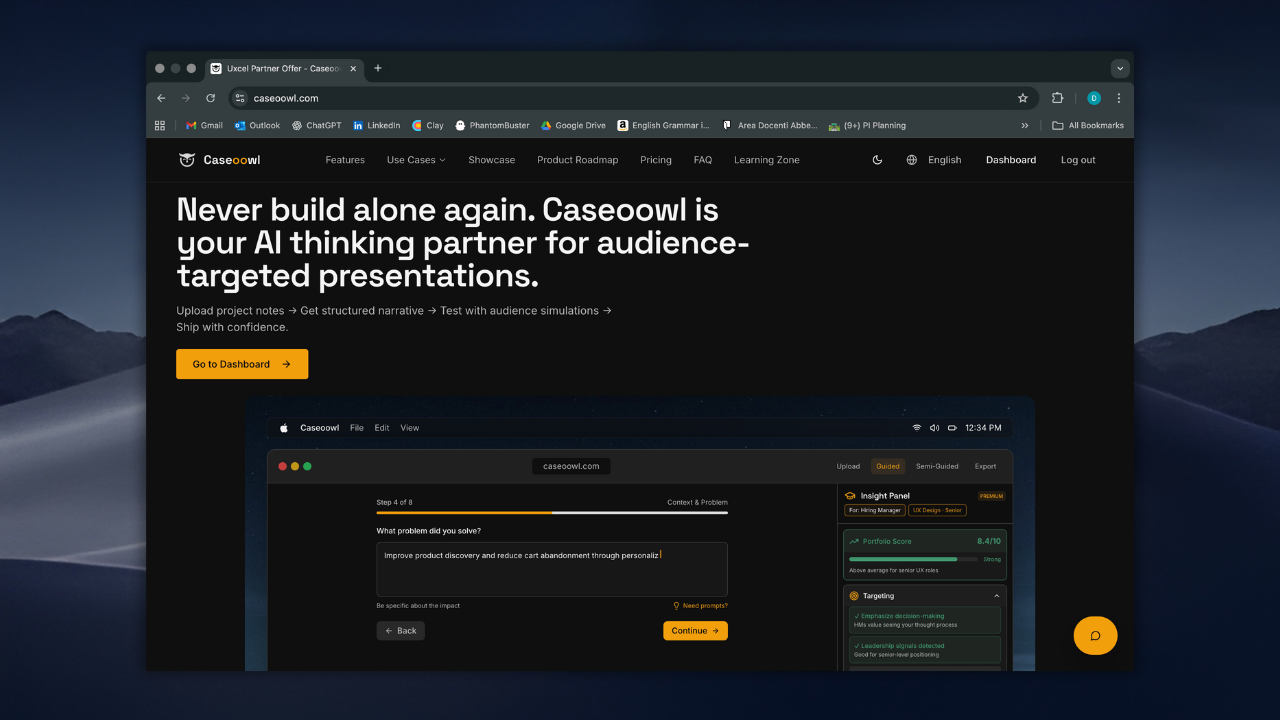Collapse the Targeting section chevron
The height and width of the screenshot is (720, 1280).
(996, 596)
